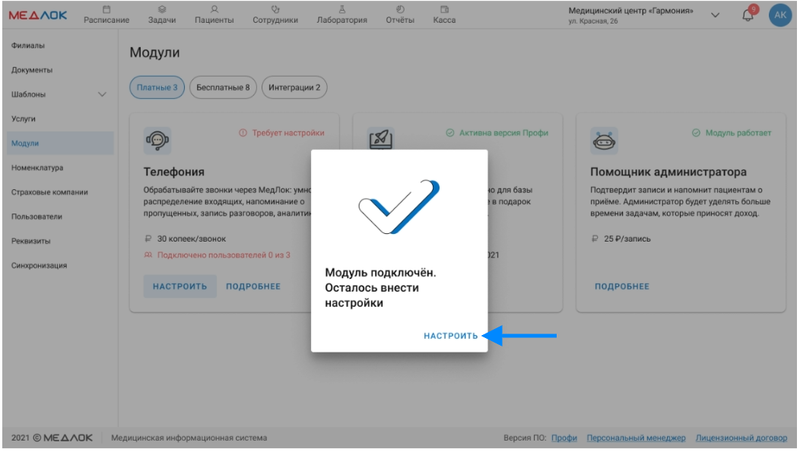Open Персональный менеджер link

(x=636, y=438)
